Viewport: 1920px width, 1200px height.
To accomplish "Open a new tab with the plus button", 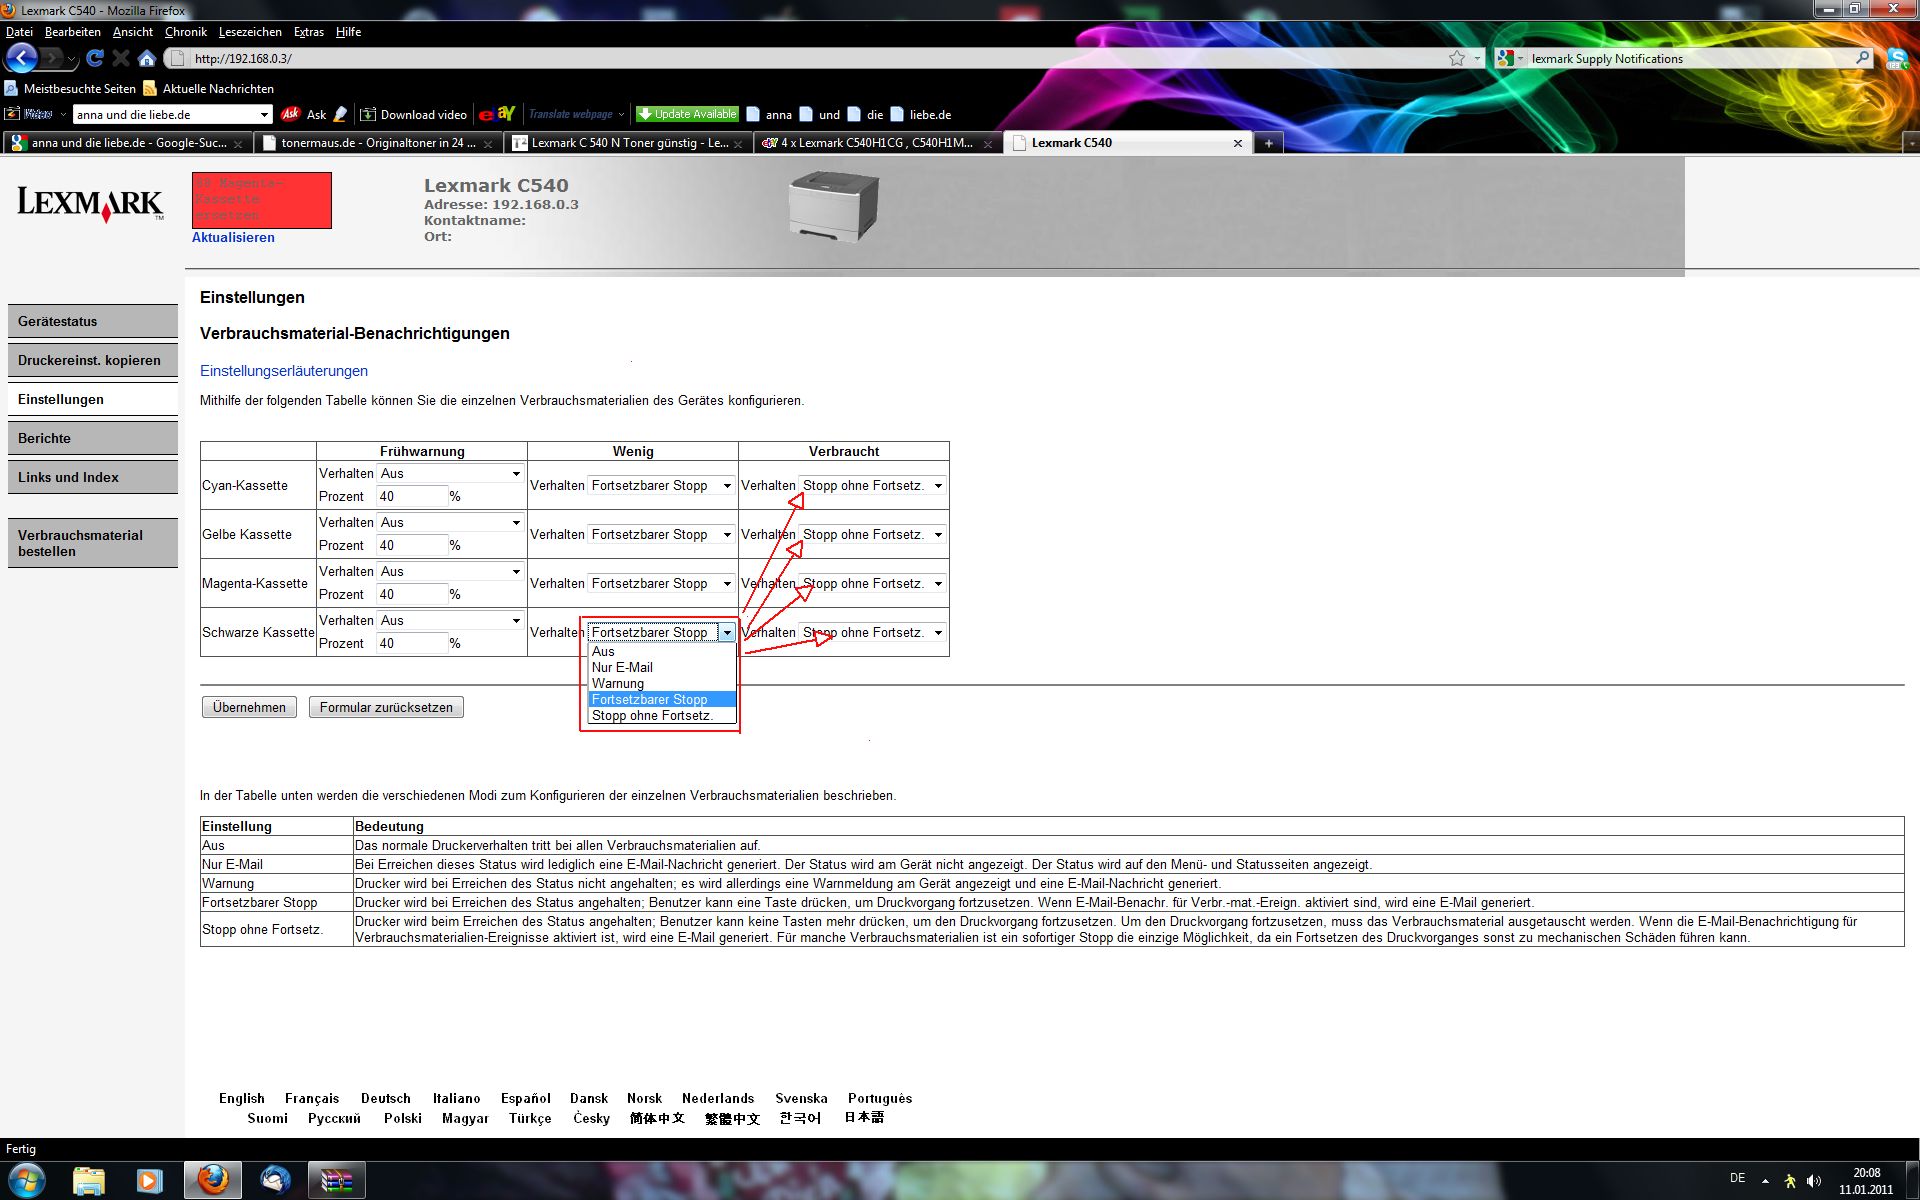I will [1268, 143].
